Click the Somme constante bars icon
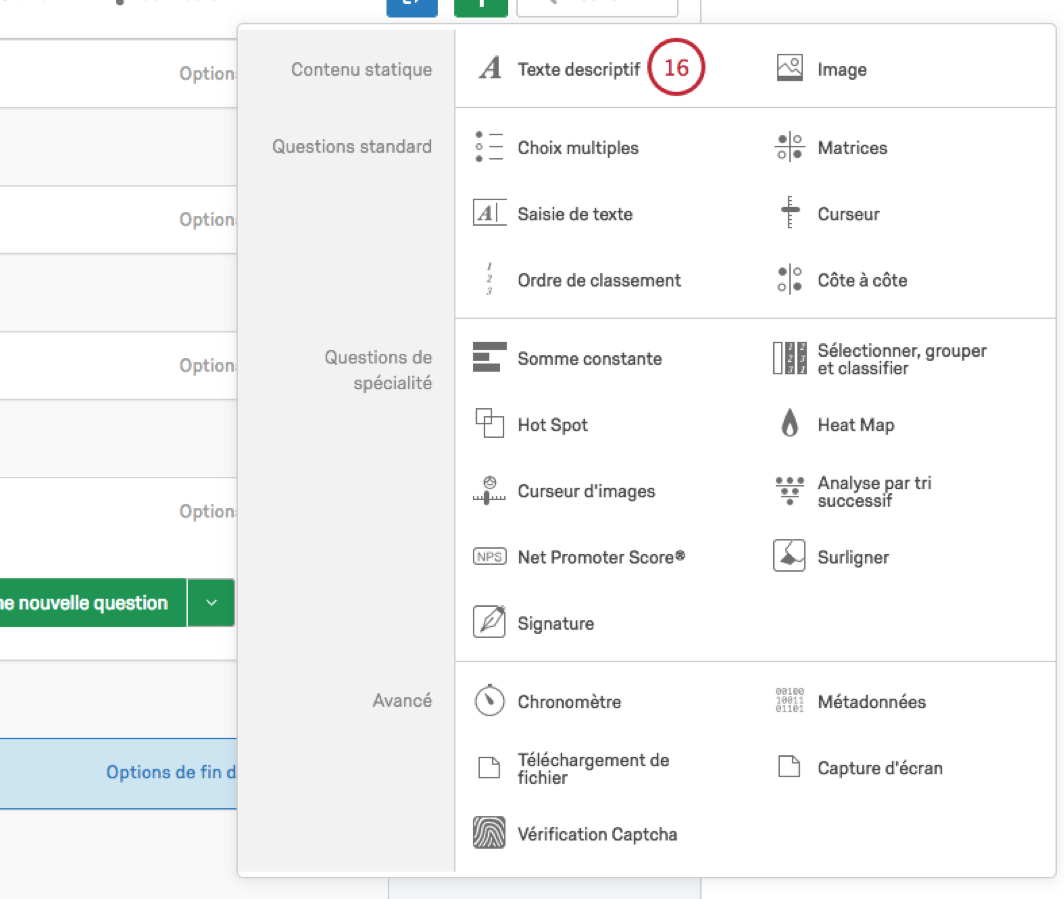This screenshot has width=1064, height=899. pos(489,358)
